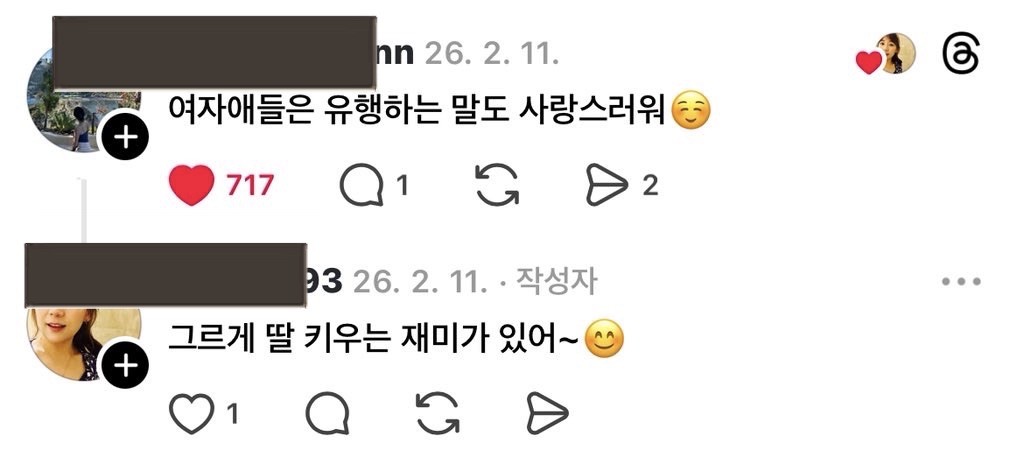Open first post's 26. 2. 11. timestamp
This screenshot has width=1024, height=464.
click(x=491, y=54)
